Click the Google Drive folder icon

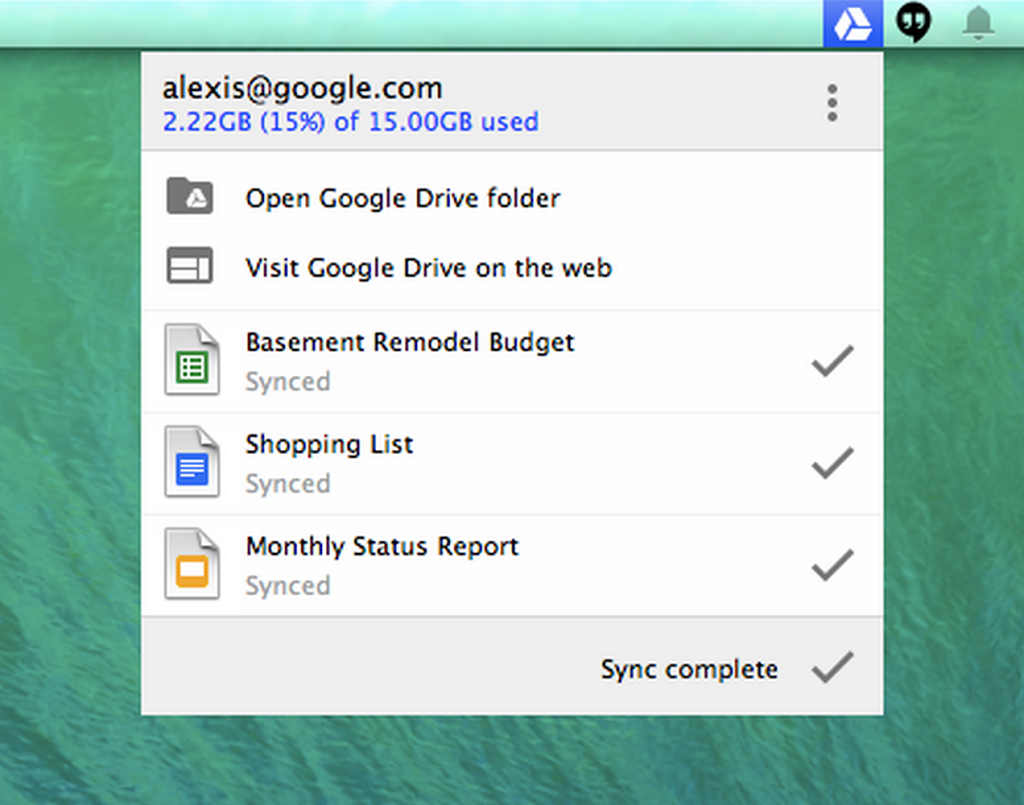coord(189,196)
